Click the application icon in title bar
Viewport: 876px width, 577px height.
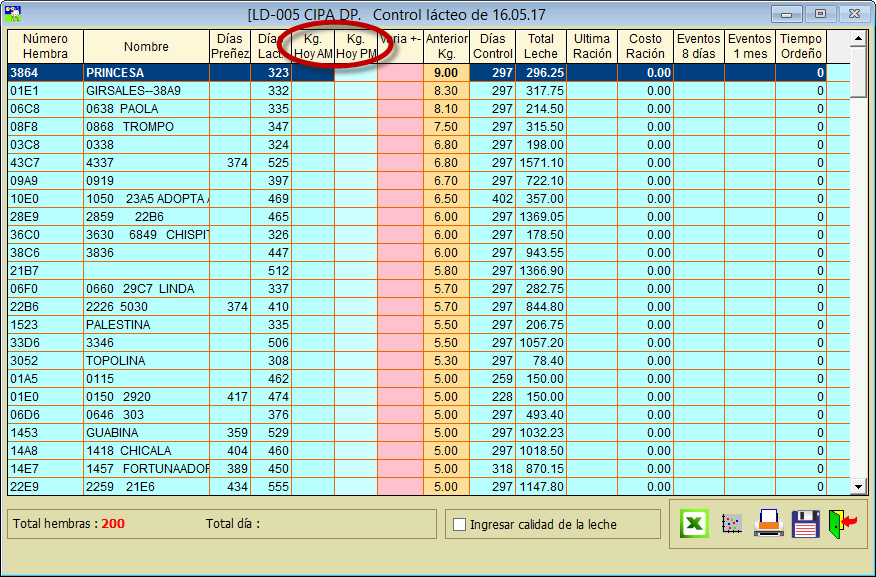(x=14, y=14)
